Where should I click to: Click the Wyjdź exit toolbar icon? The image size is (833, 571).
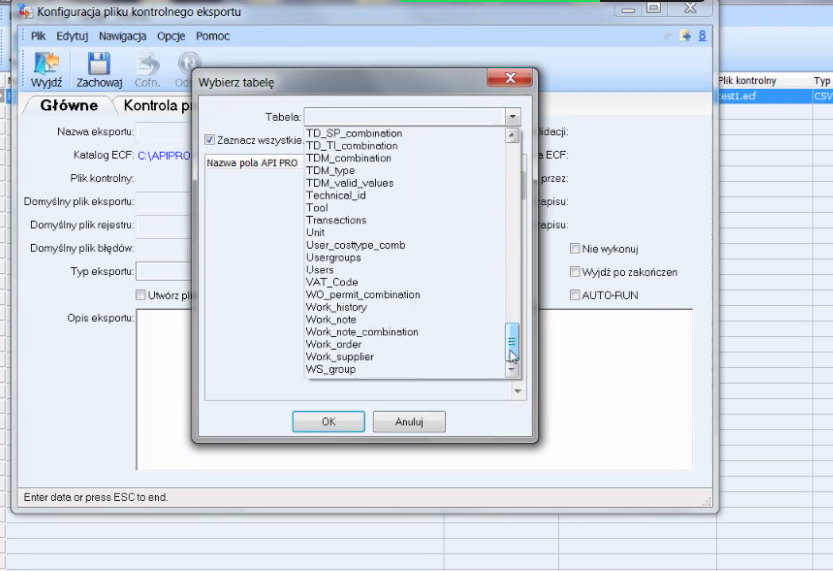pyautogui.click(x=46, y=63)
